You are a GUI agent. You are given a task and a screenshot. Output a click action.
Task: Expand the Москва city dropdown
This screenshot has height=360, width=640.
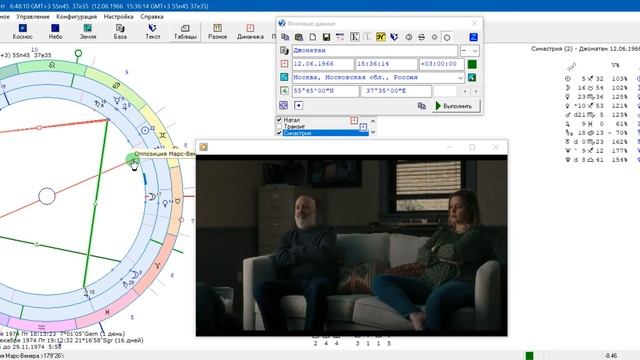click(x=460, y=77)
